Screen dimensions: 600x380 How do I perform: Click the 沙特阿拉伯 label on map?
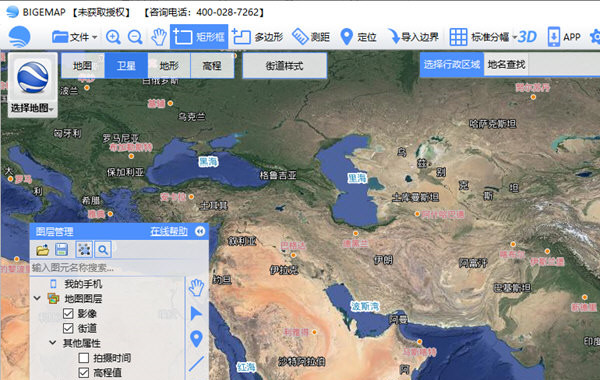[x=302, y=361]
